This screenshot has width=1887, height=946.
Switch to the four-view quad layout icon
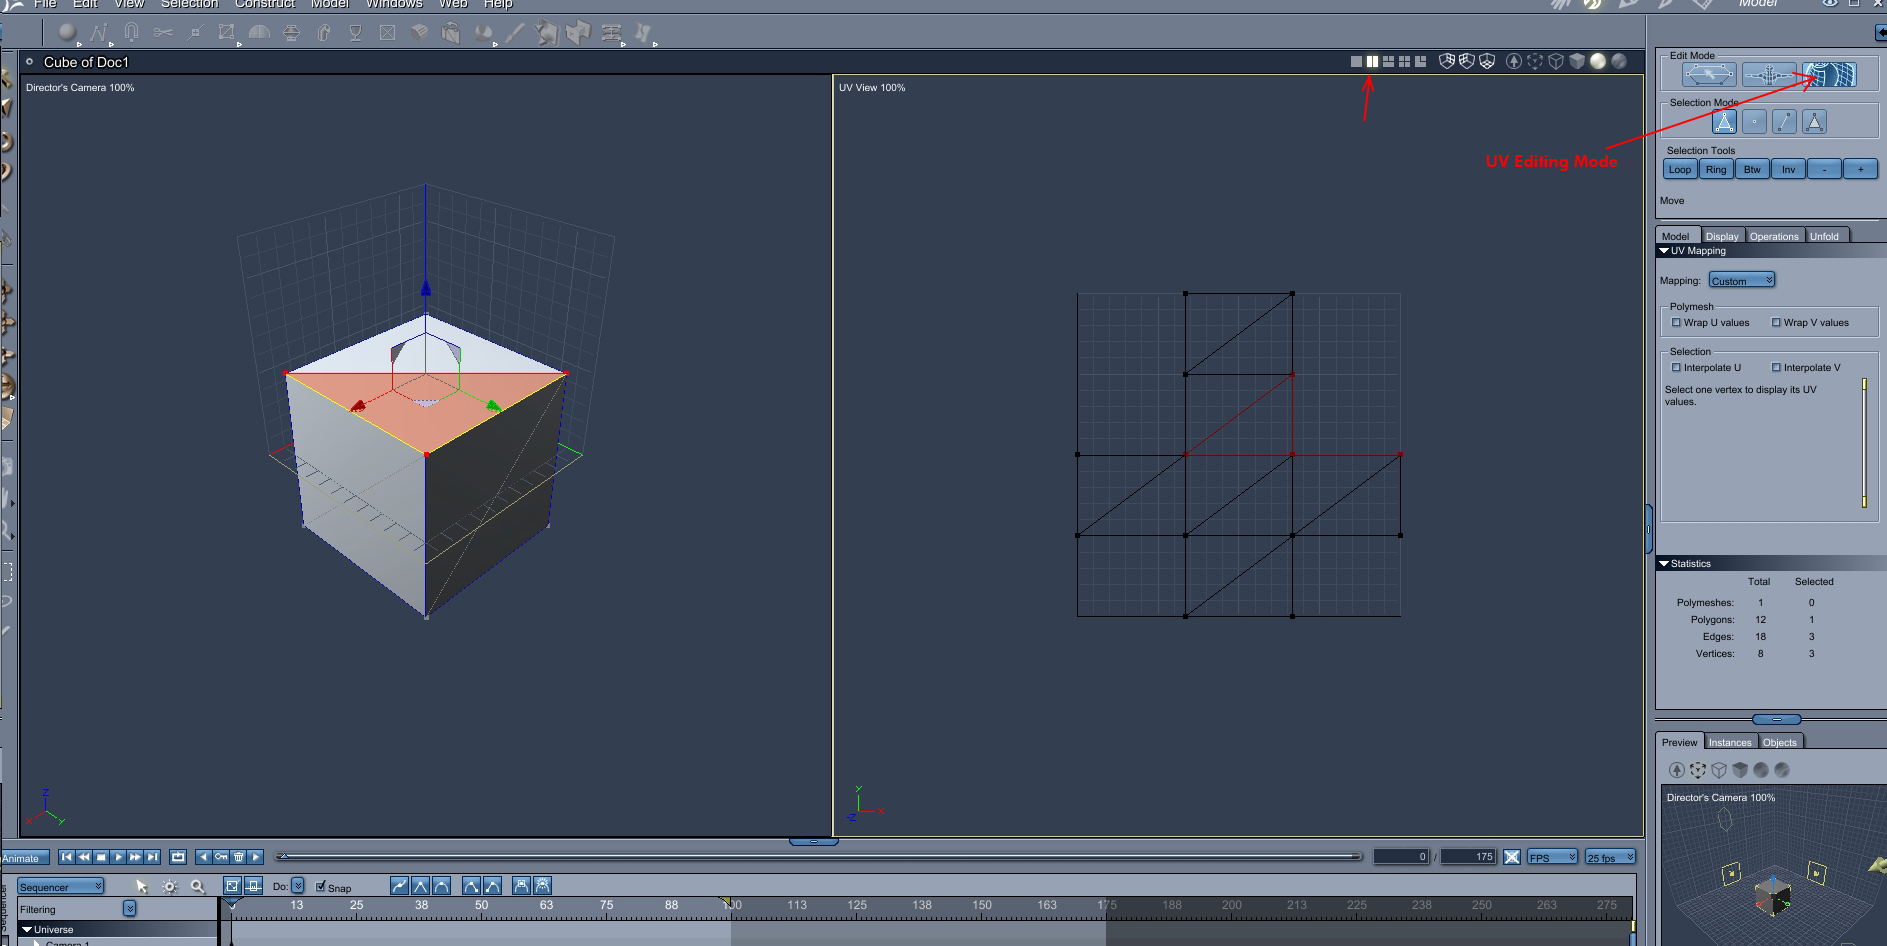point(1404,62)
